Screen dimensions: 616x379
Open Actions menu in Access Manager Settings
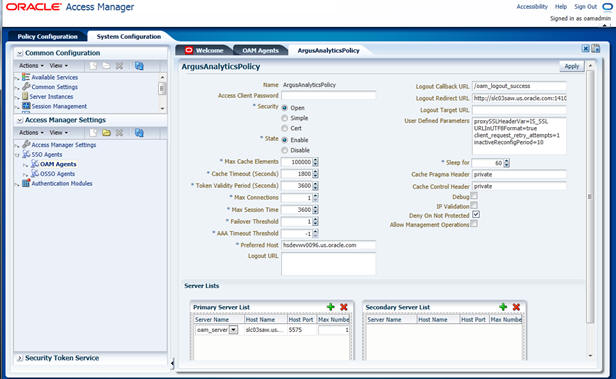[x=31, y=133]
